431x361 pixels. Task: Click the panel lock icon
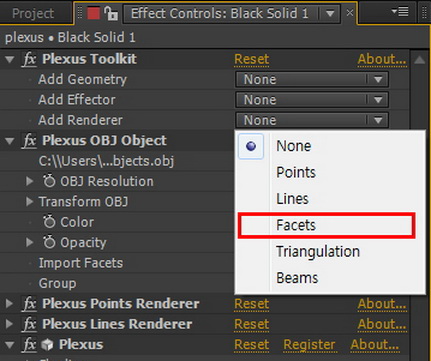(x=111, y=14)
